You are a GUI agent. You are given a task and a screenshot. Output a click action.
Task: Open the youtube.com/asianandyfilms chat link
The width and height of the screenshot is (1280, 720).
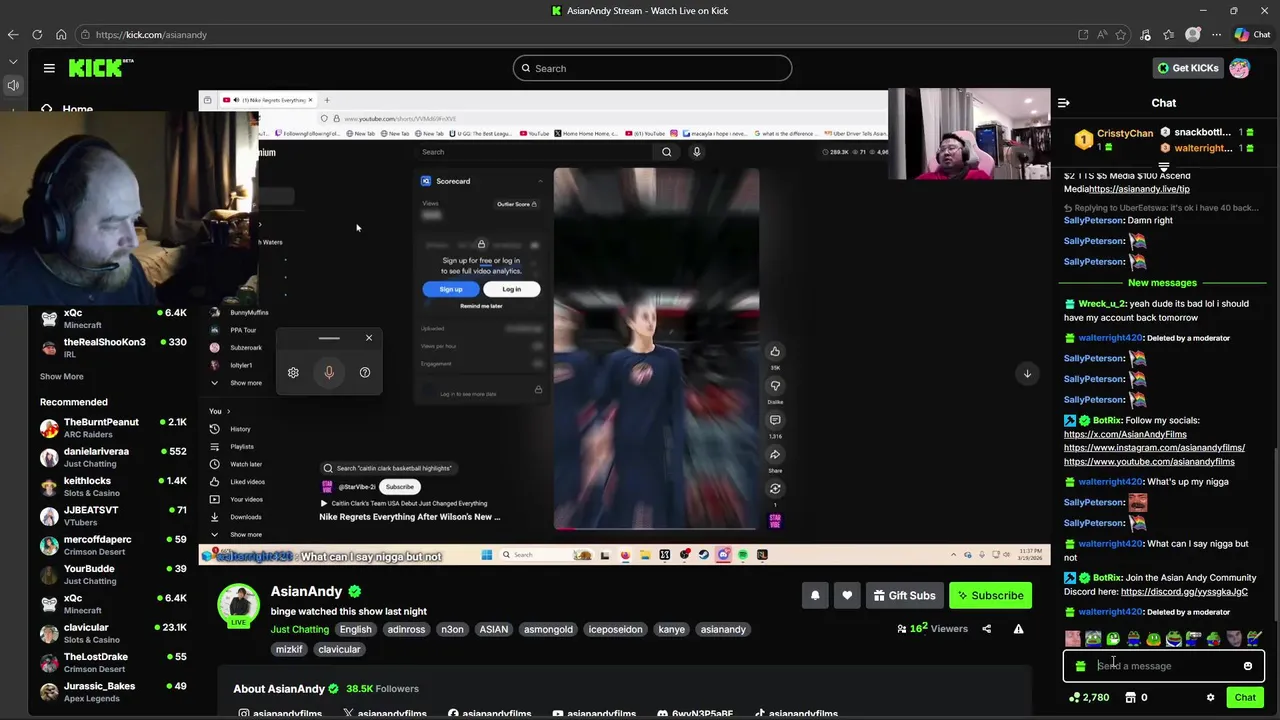point(1149,462)
